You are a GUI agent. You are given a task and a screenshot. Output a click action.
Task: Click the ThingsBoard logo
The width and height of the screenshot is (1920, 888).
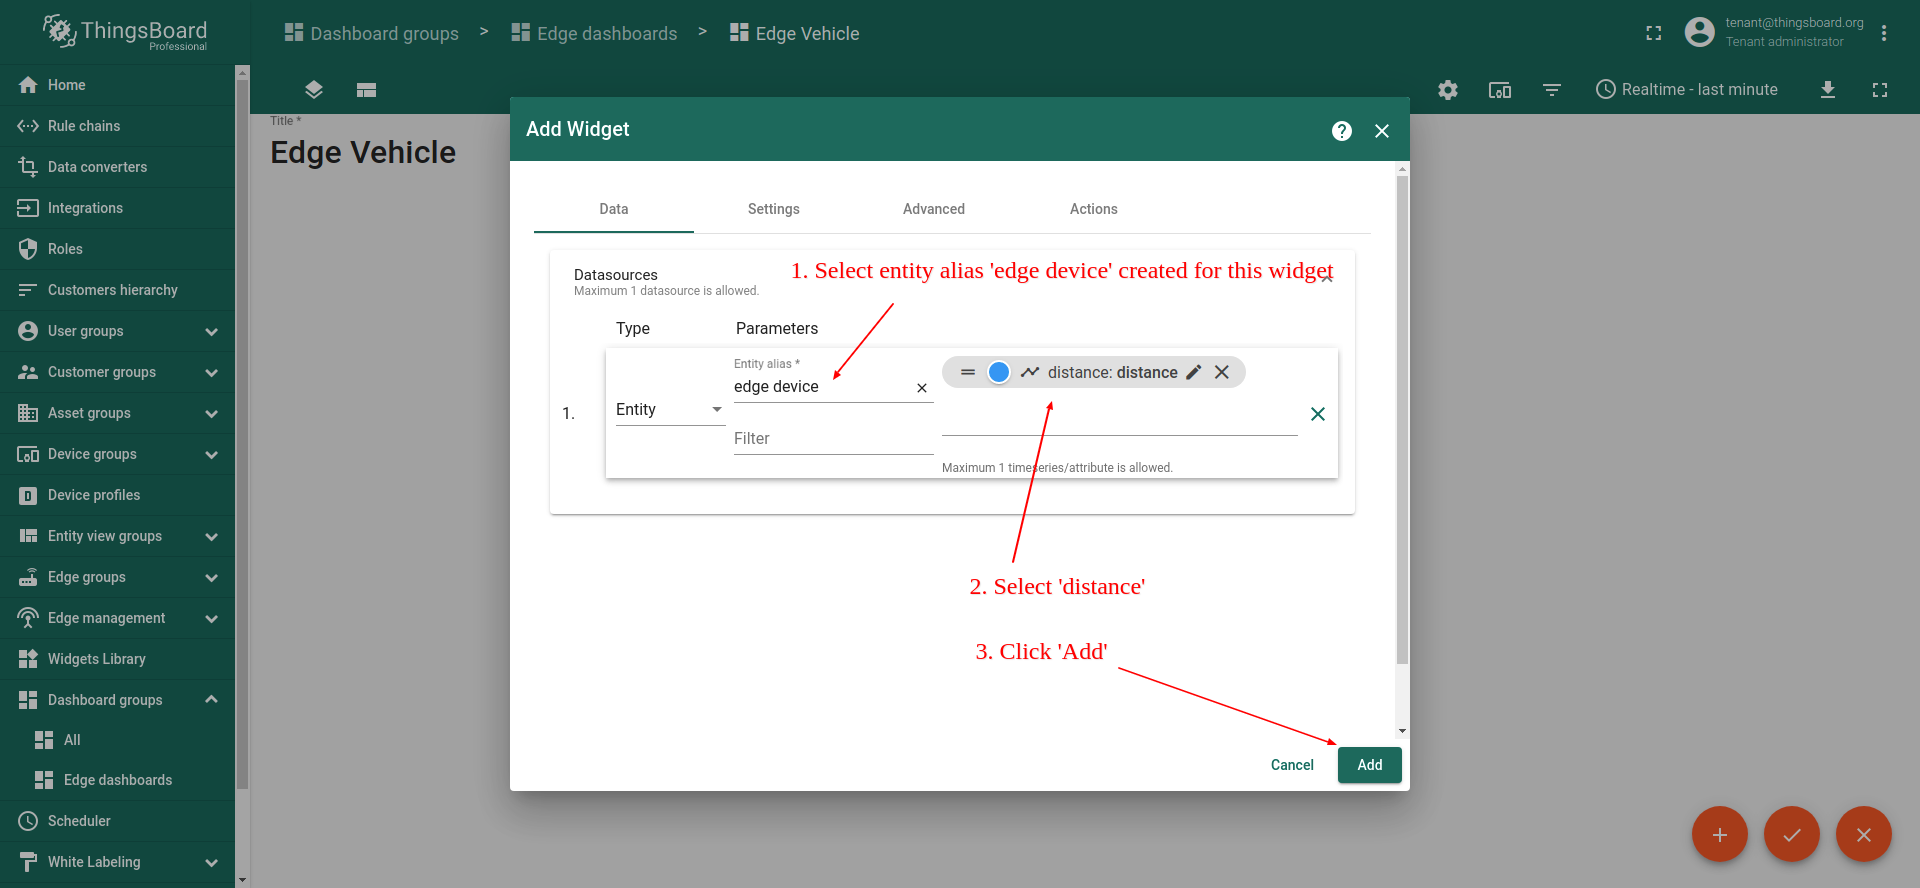click(x=125, y=32)
